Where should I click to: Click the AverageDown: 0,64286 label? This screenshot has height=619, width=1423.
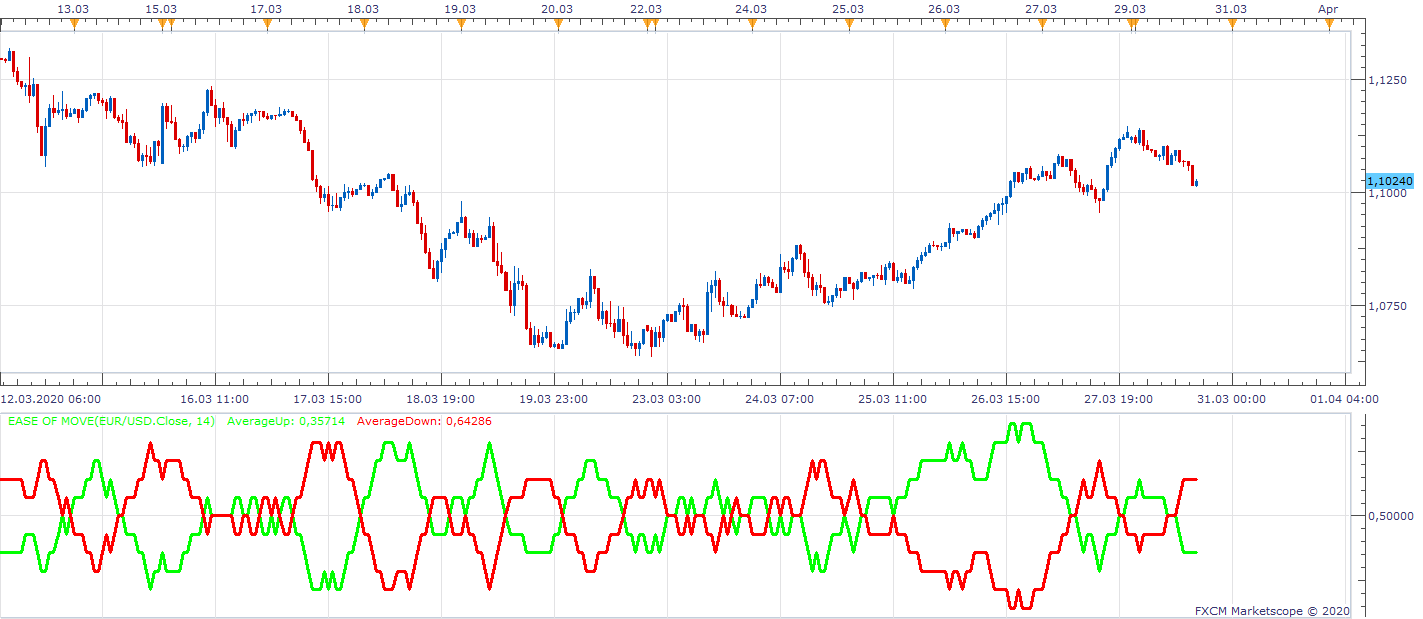424,421
